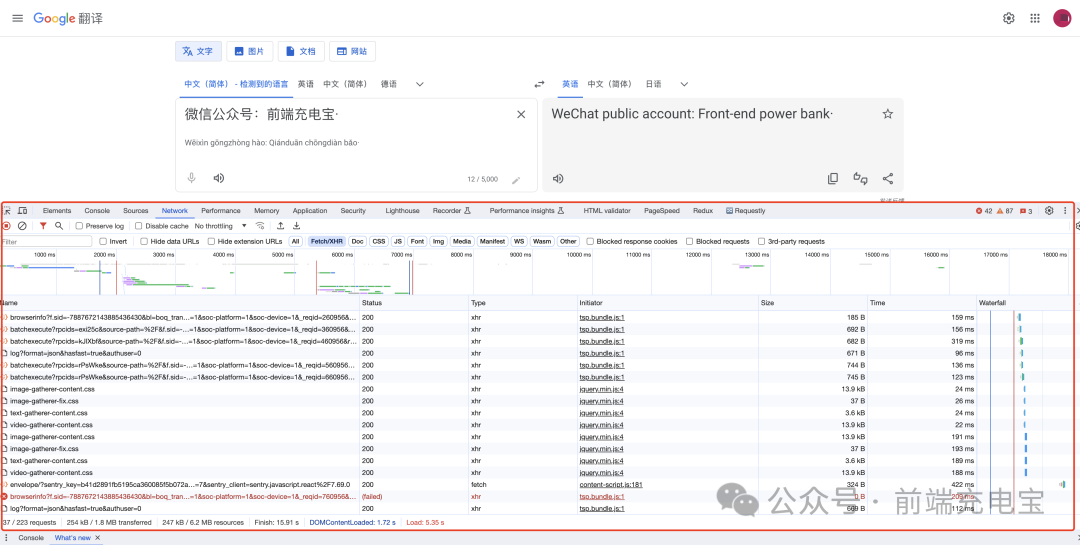Viewport: 1080px width, 545px height.
Task: Switch to the Console tab in DevTools
Action: pyautogui.click(x=97, y=211)
